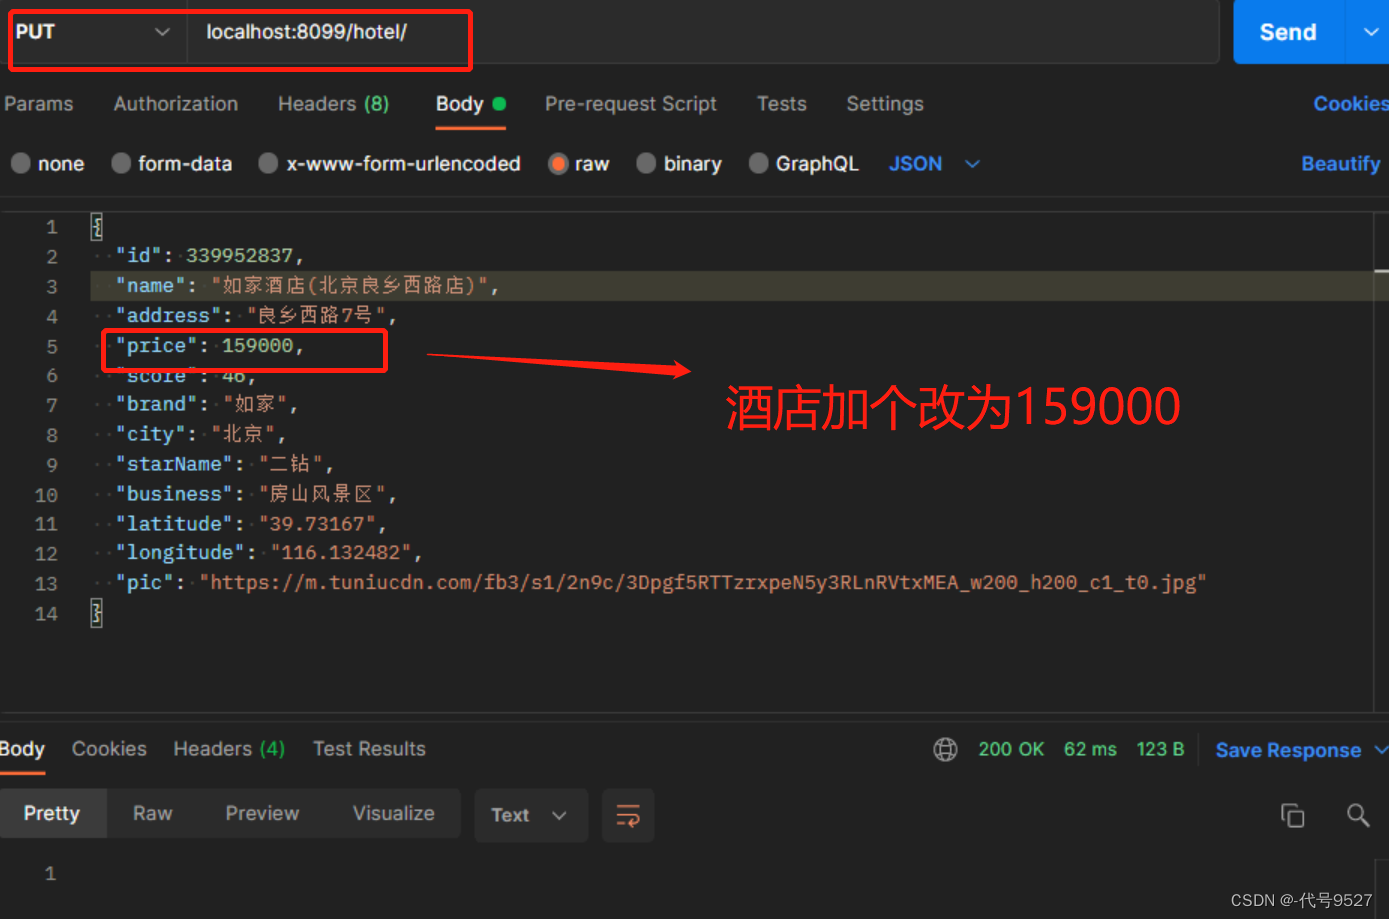
Task: Open the JSON format dropdown
Action: click(x=934, y=164)
